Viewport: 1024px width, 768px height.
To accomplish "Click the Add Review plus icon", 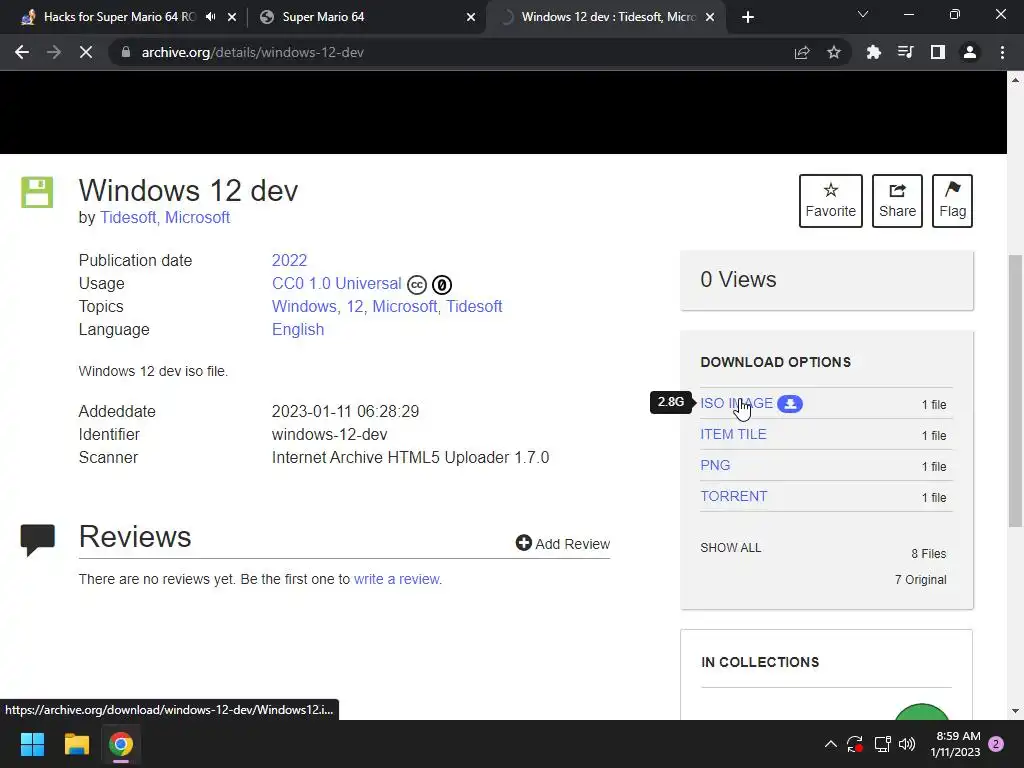I will [x=523, y=543].
